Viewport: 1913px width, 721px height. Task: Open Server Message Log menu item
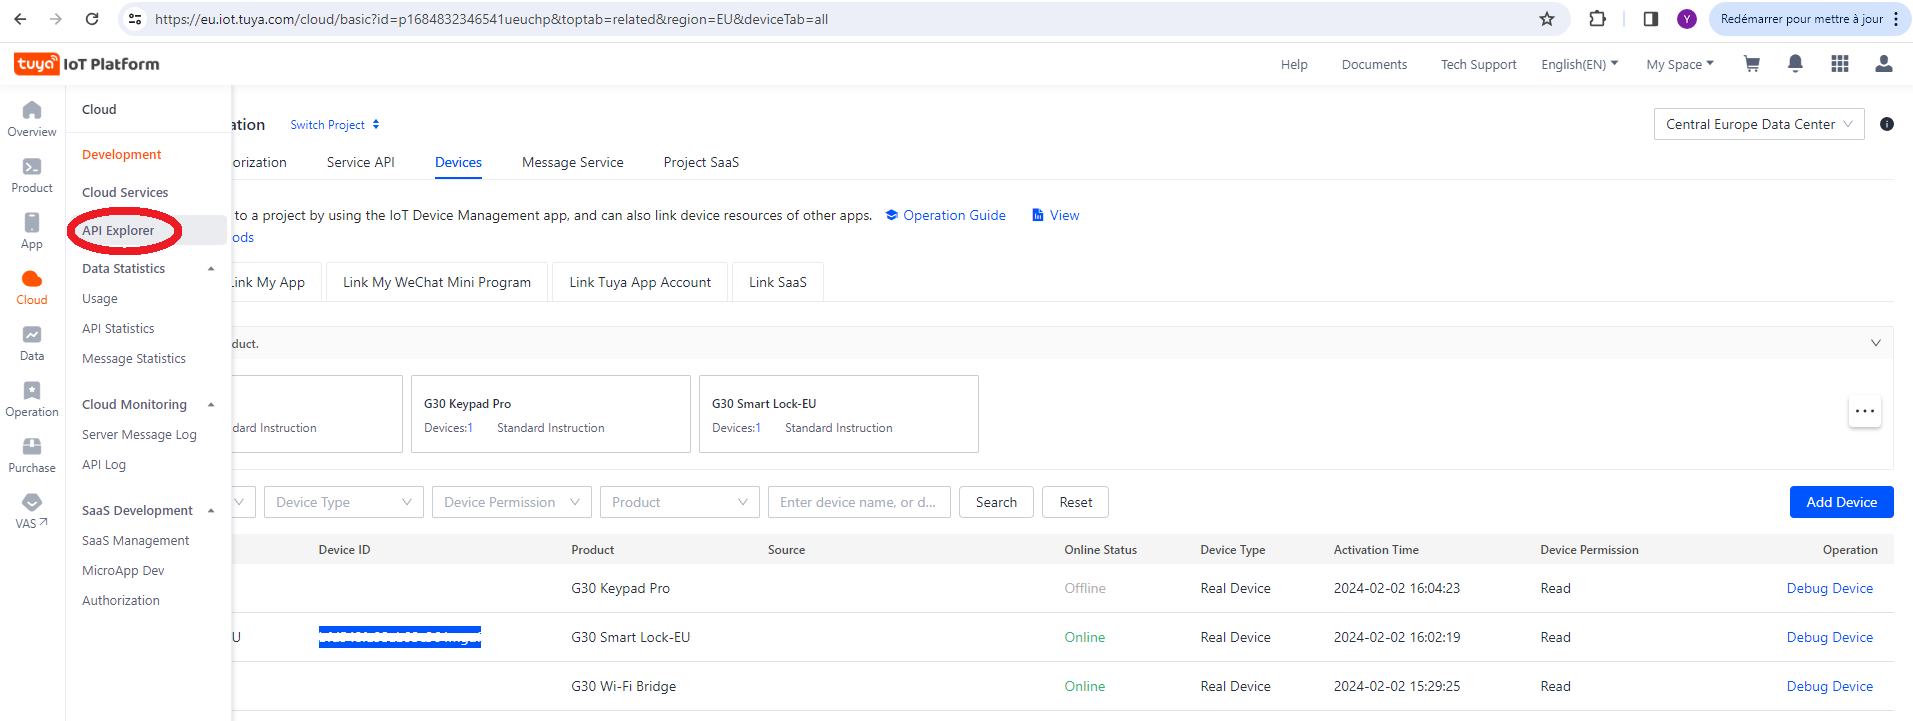(139, 435)
